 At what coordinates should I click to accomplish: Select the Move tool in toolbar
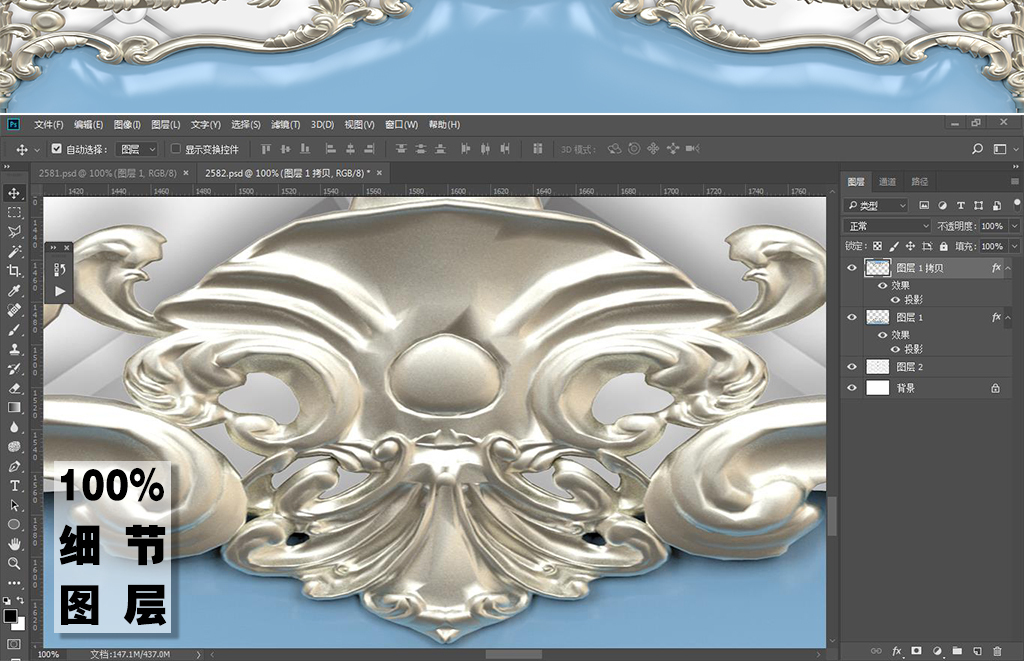14,193
